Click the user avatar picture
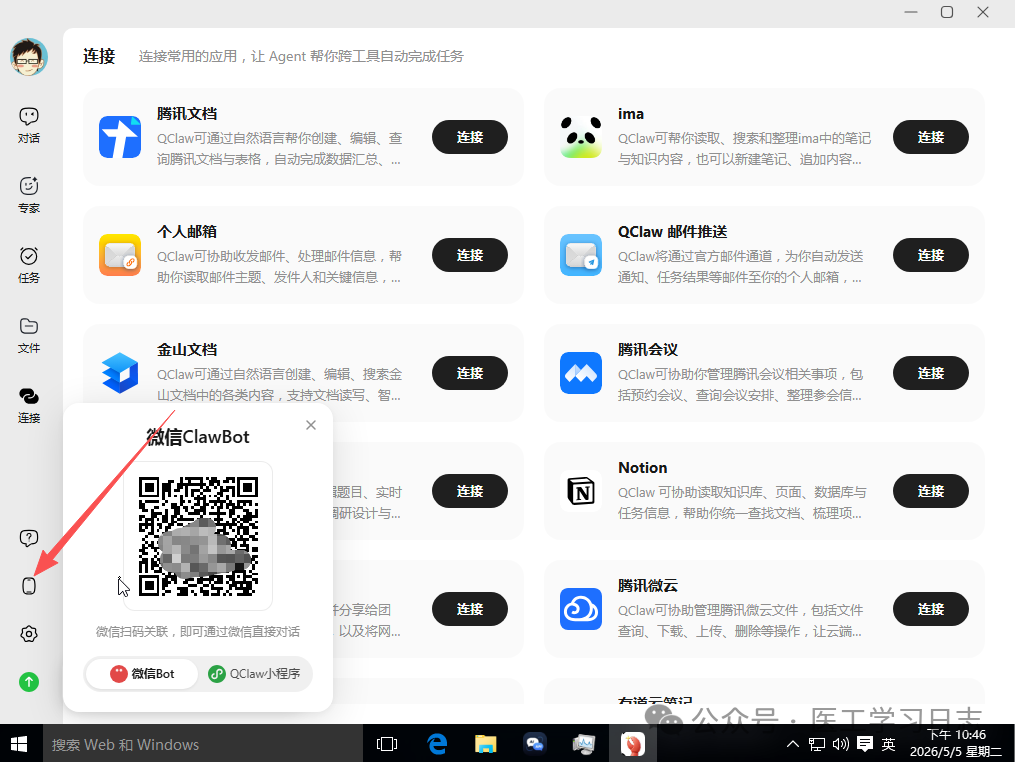The height and width of the screenshot is (762, 1015). click(x=28, y=56)
